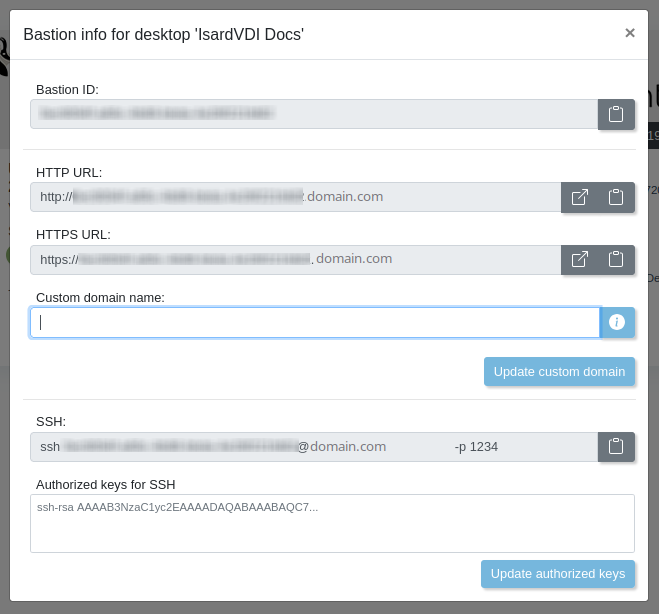This screenshot has width=659, height=614.
Task: Copy the SSH command to clipboard
Action: pos(616,447)
